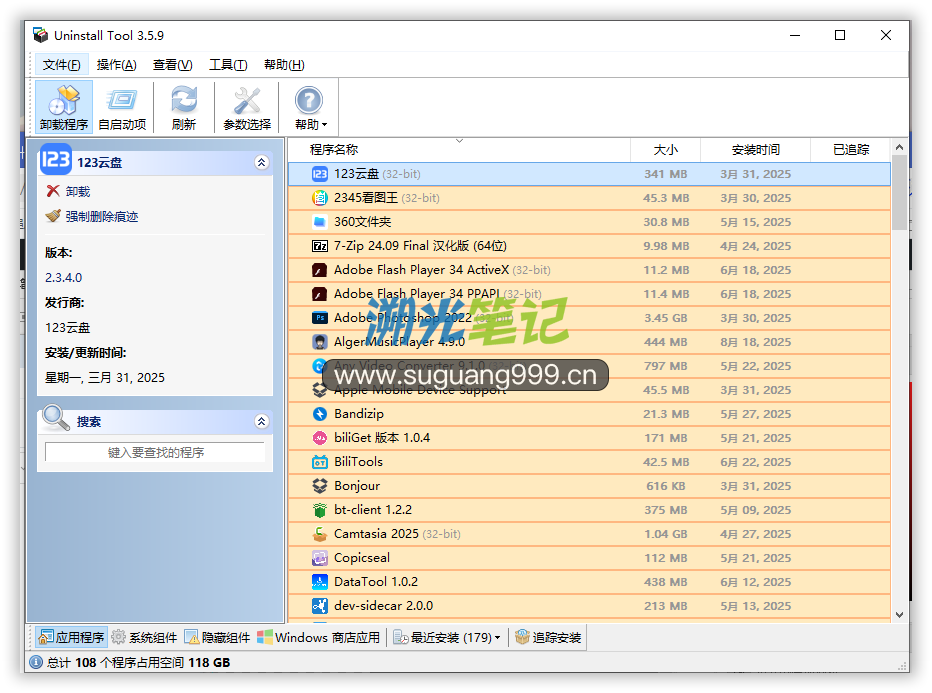The image size is (932, 693).
Task: Expand the 最近安装 (179) dropdown
Action: 497,638
